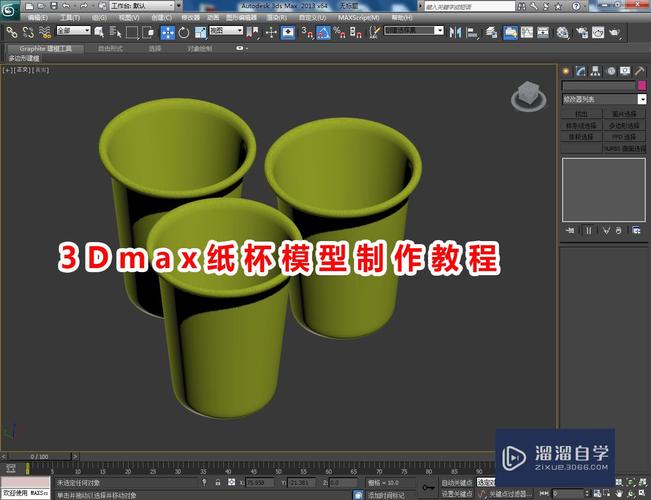Open the Modify panel tab
The height and width of the screenshot is (500, 651).
coord(581,71)
